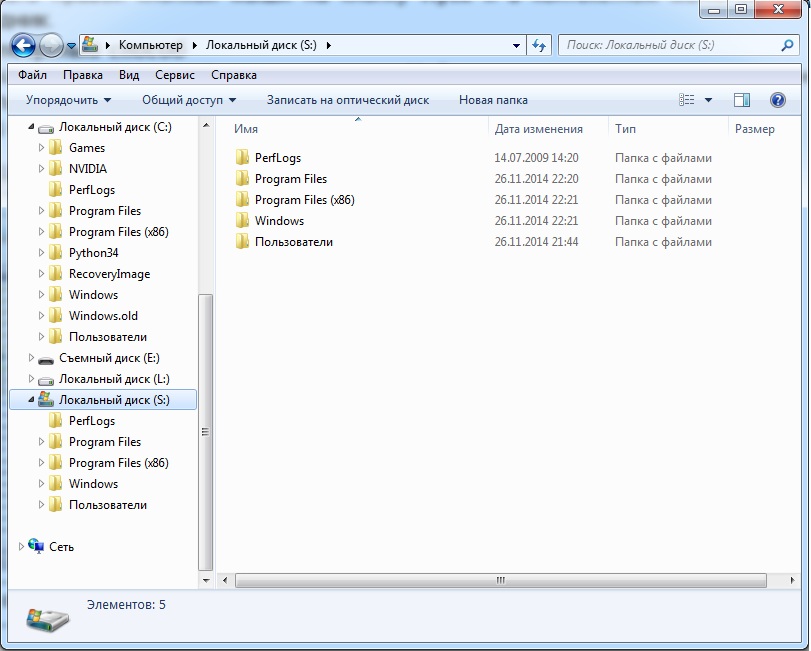Expand the Python34 folder in the tree
This screenshot has height=651, width=811.
(x=41, y=253)
